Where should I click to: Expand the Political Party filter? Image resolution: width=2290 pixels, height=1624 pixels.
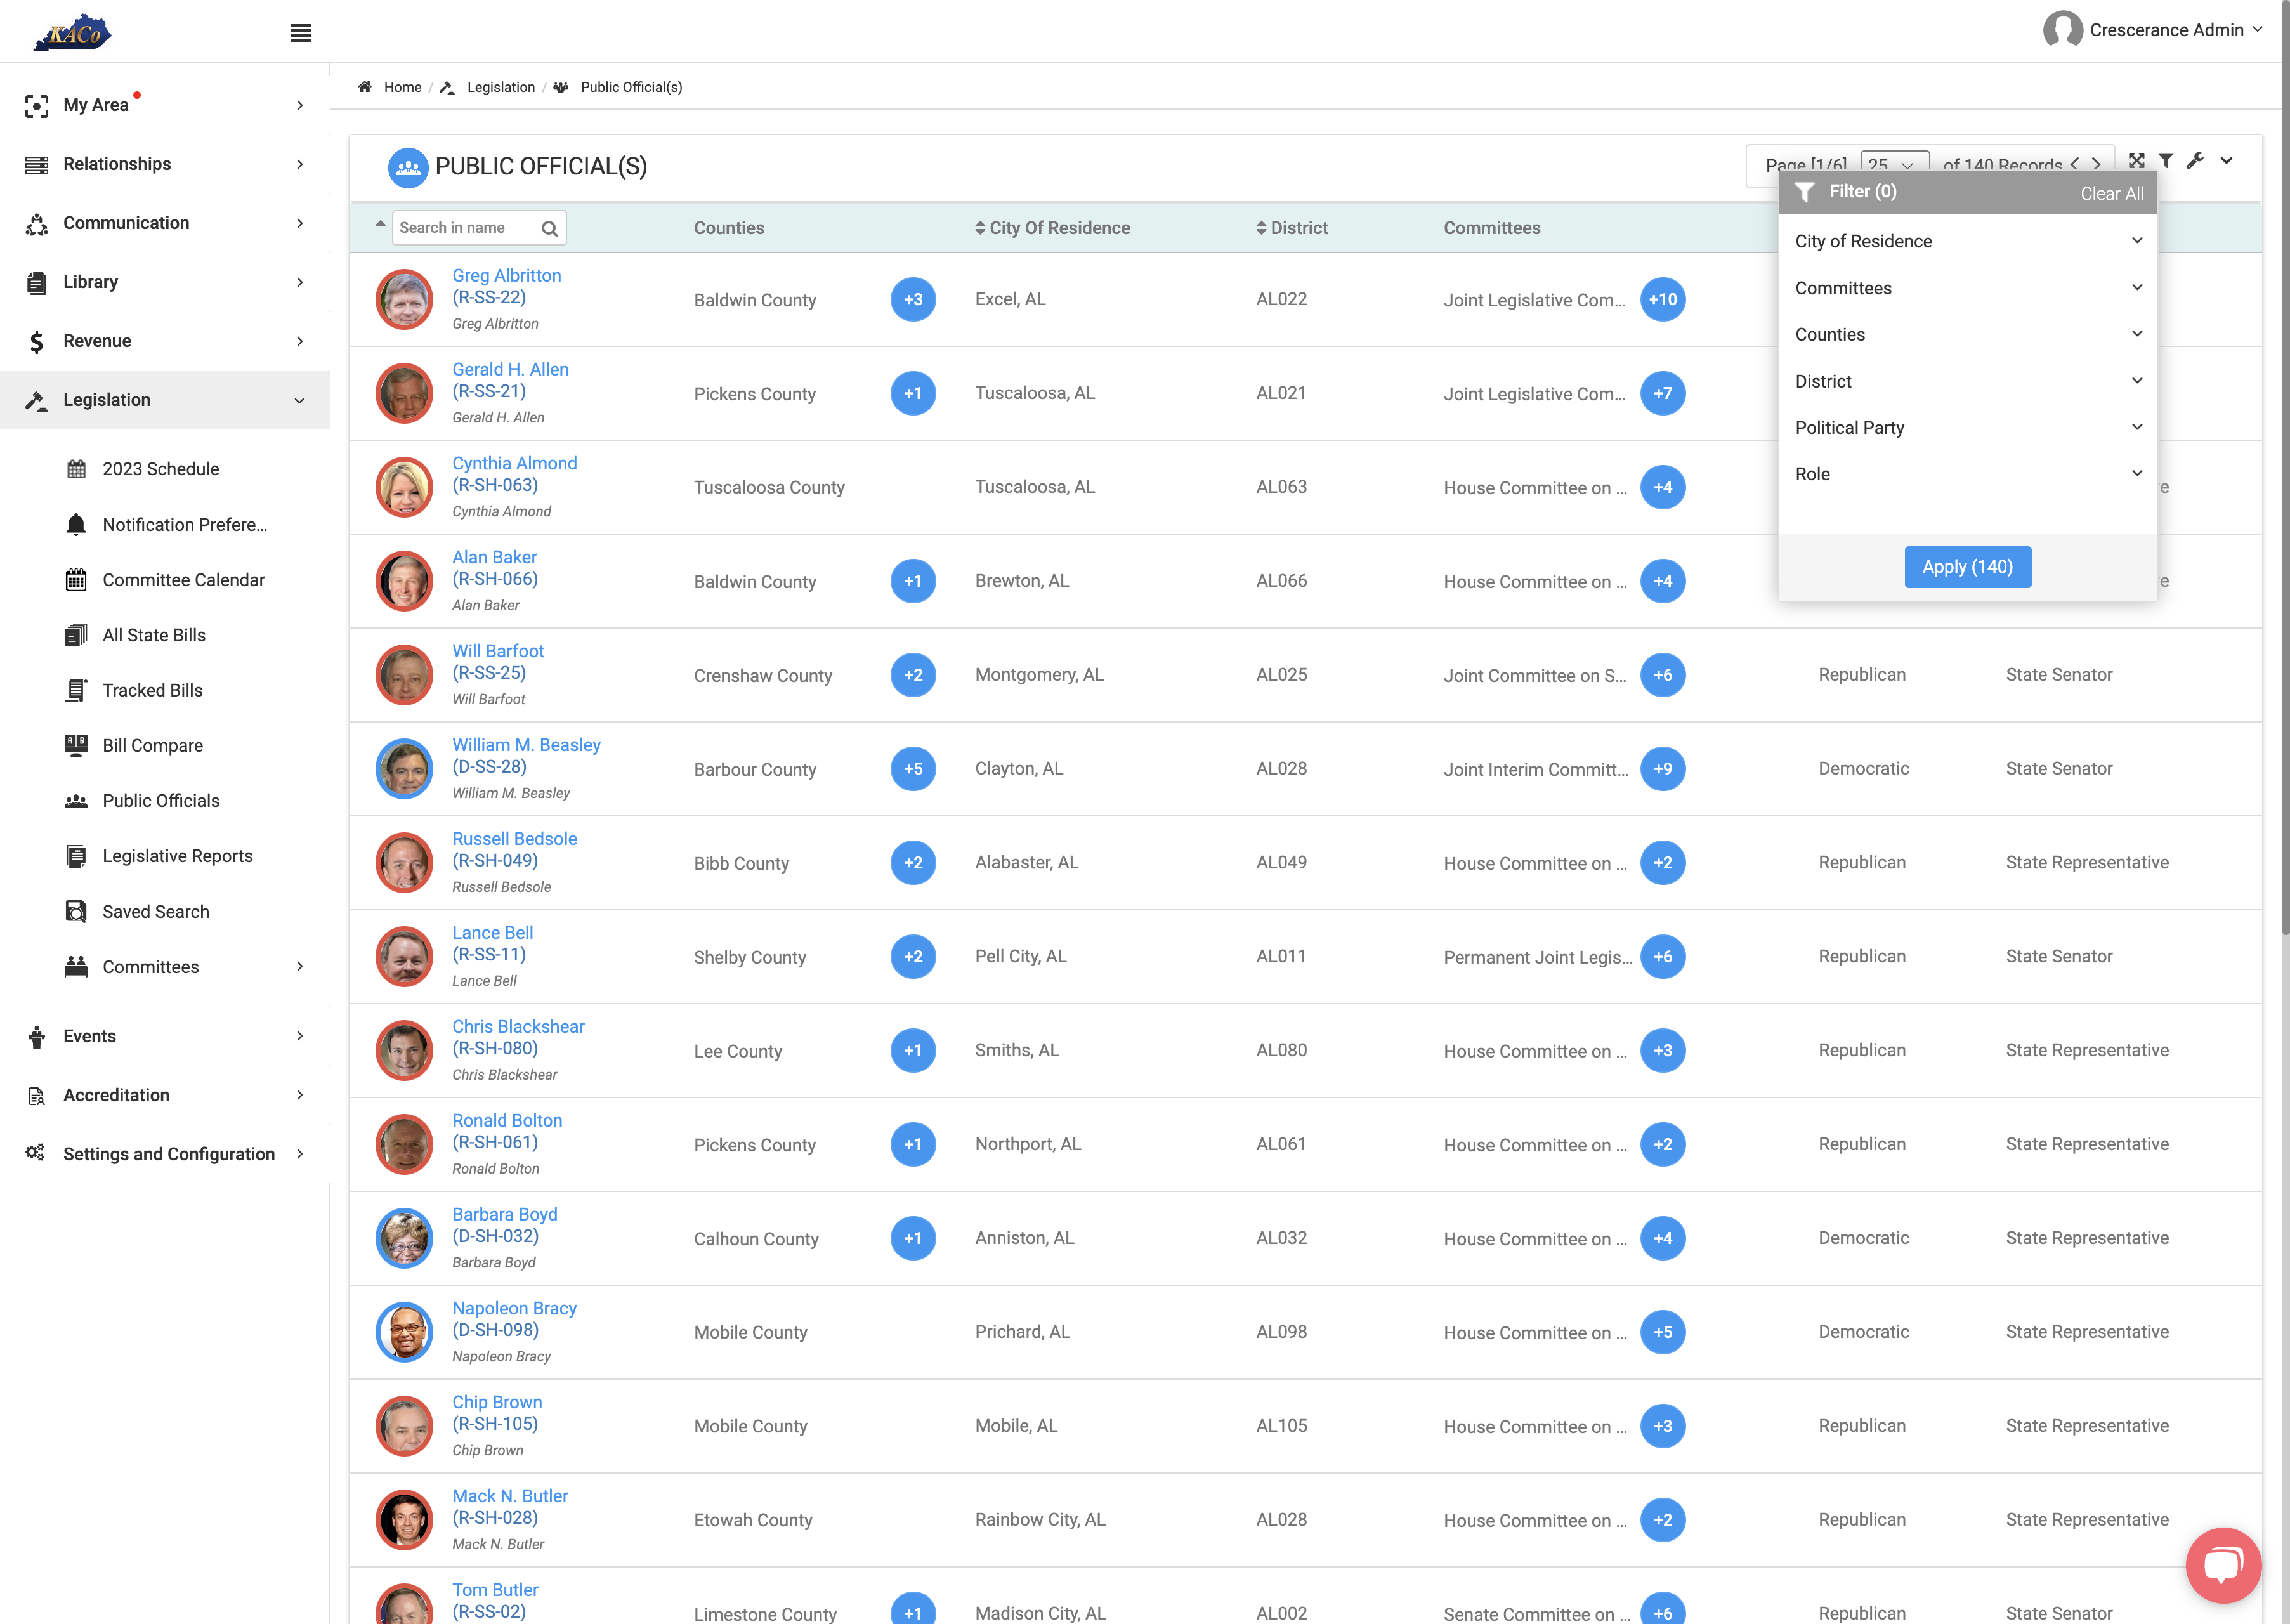click(x=1967, y=427)
